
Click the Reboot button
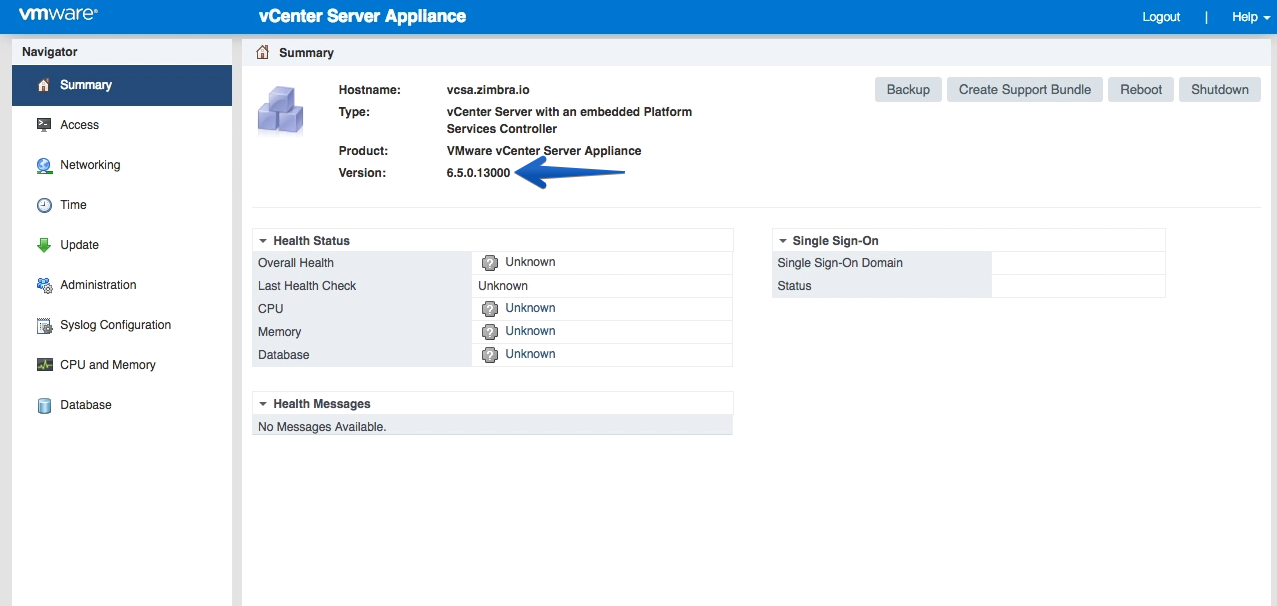[1141, 89]
